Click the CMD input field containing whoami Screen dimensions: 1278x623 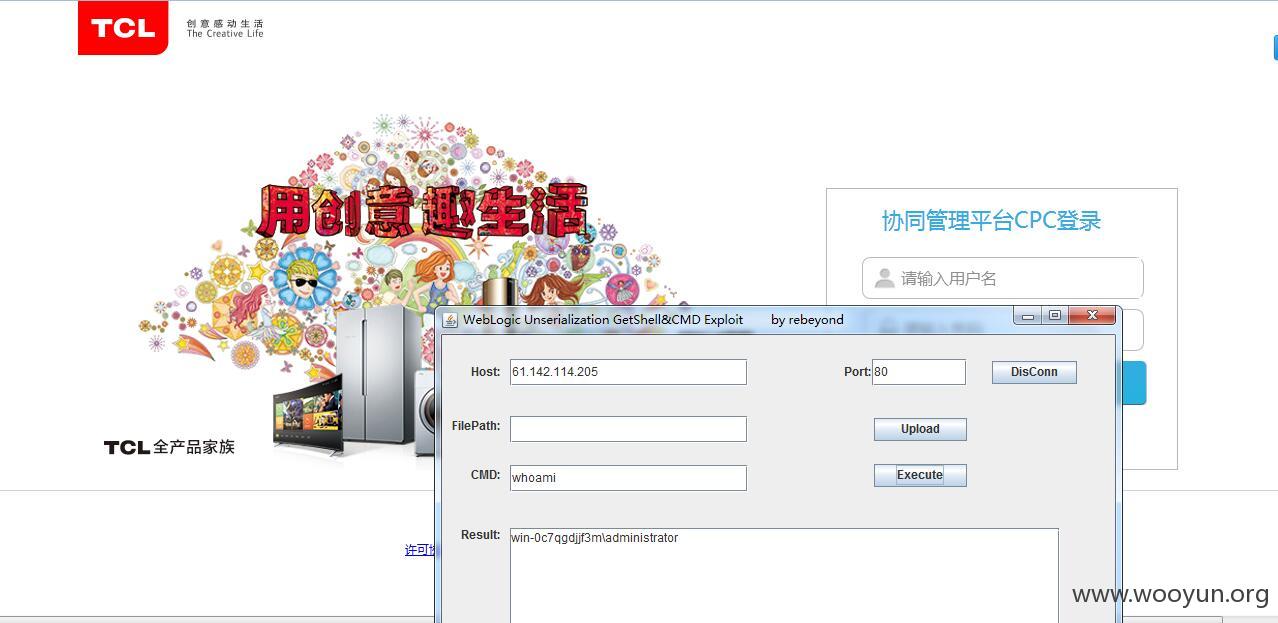pyautogui.click(x=628, y=478)
